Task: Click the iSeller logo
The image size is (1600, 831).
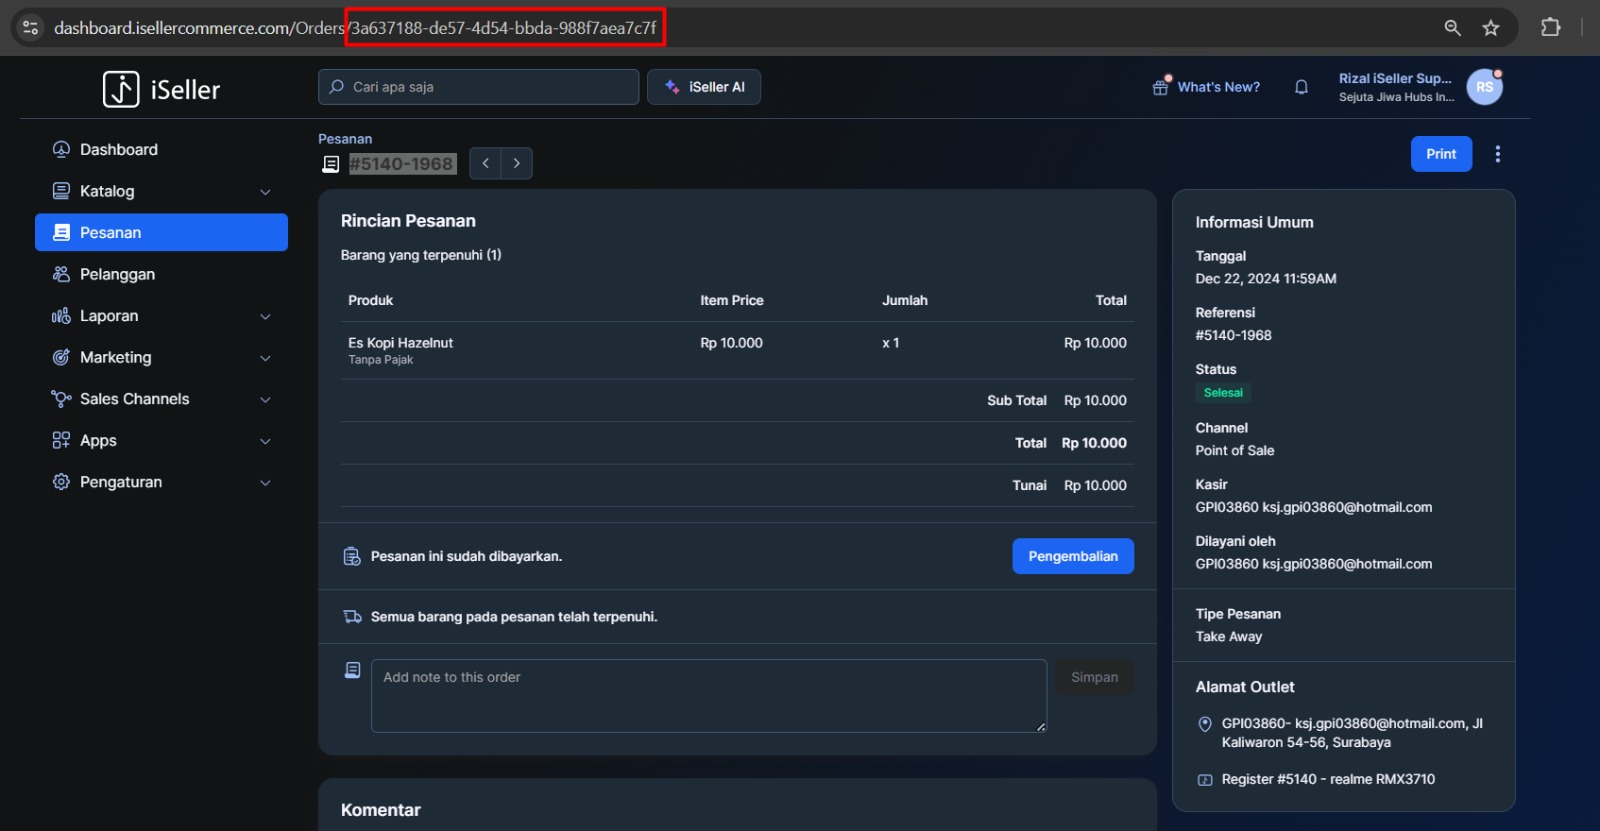Action: [x=161, y=89]
